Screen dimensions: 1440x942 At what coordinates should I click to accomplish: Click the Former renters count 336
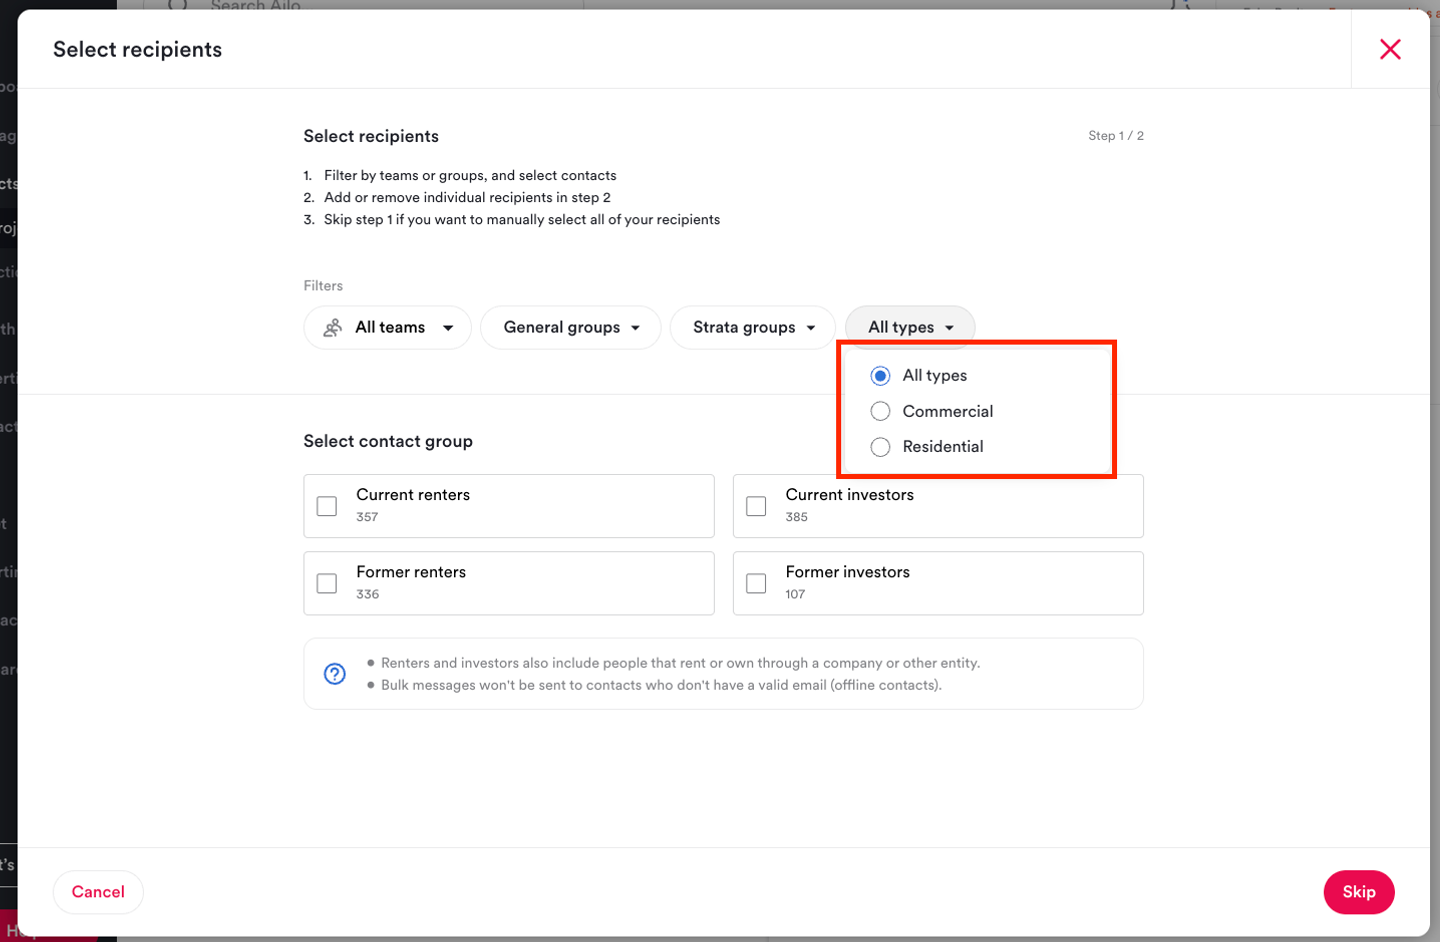367,594
